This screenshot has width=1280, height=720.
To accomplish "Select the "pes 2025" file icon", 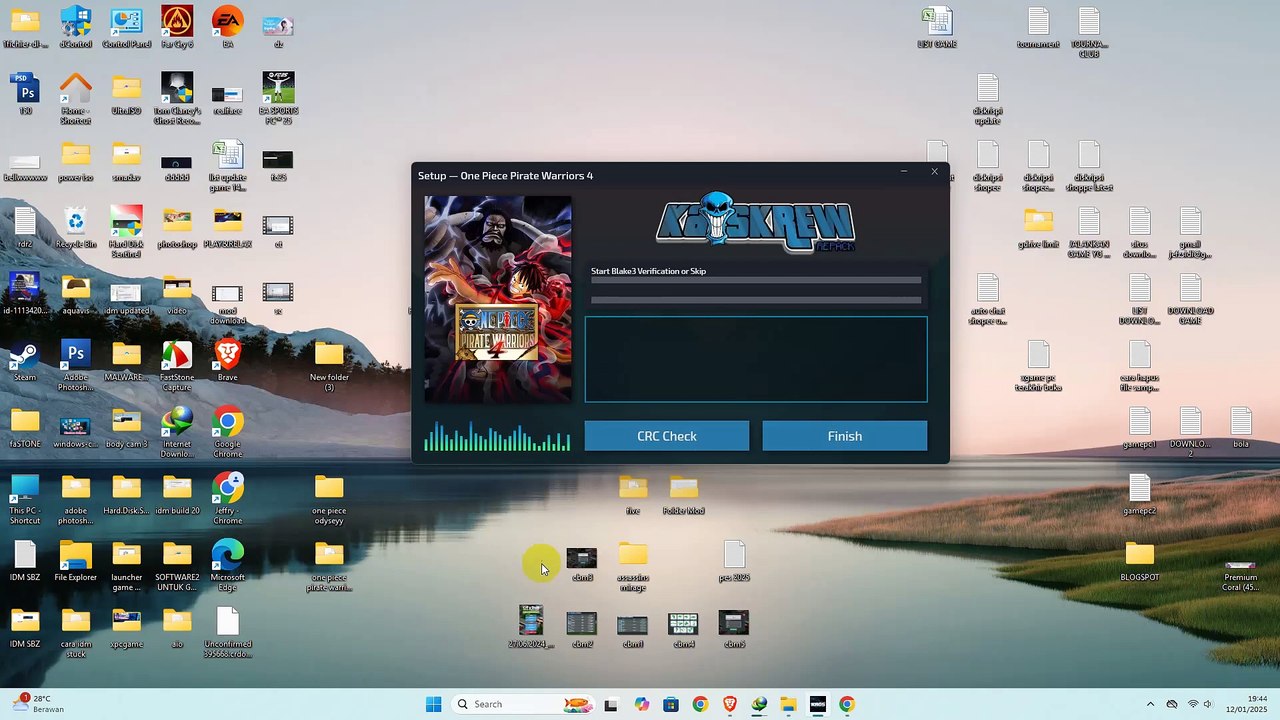I will pos(734,562).
